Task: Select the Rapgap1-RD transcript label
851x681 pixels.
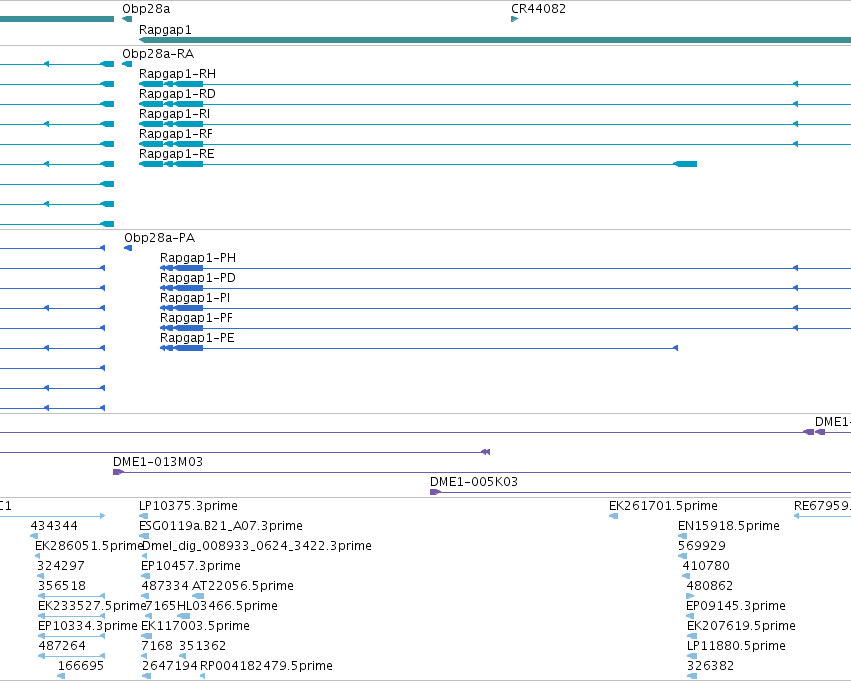Action: pos(177,94)
